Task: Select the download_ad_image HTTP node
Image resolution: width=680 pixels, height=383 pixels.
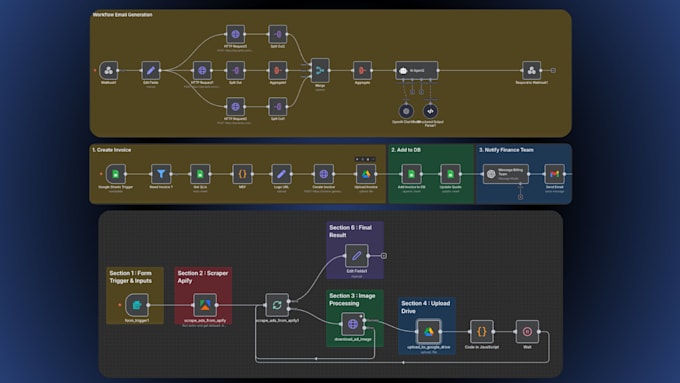Action: click(x=353, y=324)
